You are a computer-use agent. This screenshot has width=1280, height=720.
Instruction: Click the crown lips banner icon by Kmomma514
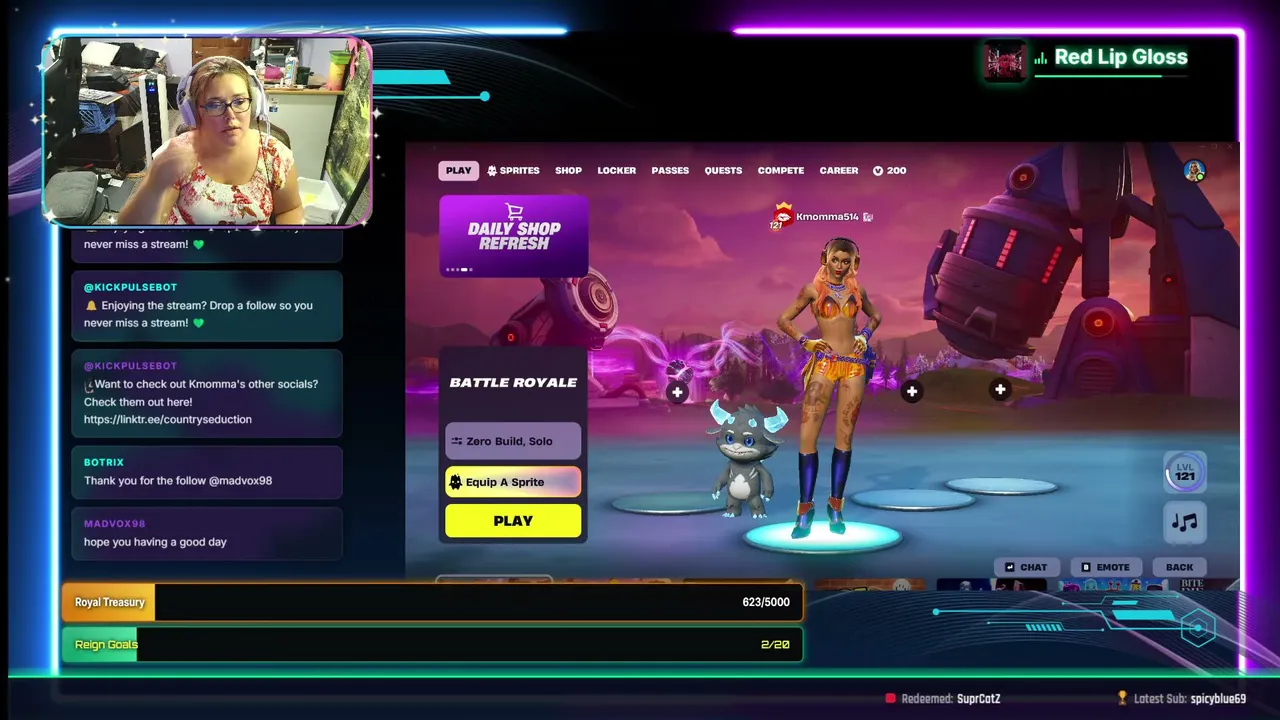click(x=781, y=216)
